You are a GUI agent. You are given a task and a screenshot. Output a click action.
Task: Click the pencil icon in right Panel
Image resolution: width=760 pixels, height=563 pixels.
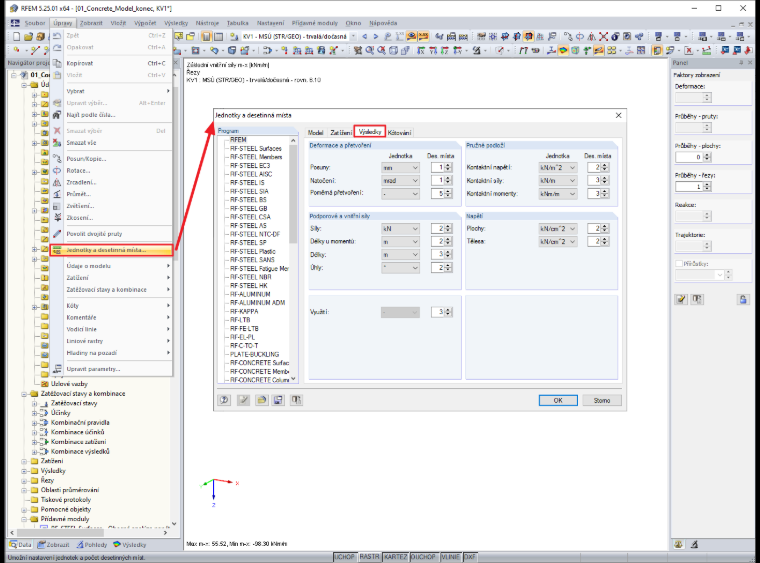[x=681, y=299]
